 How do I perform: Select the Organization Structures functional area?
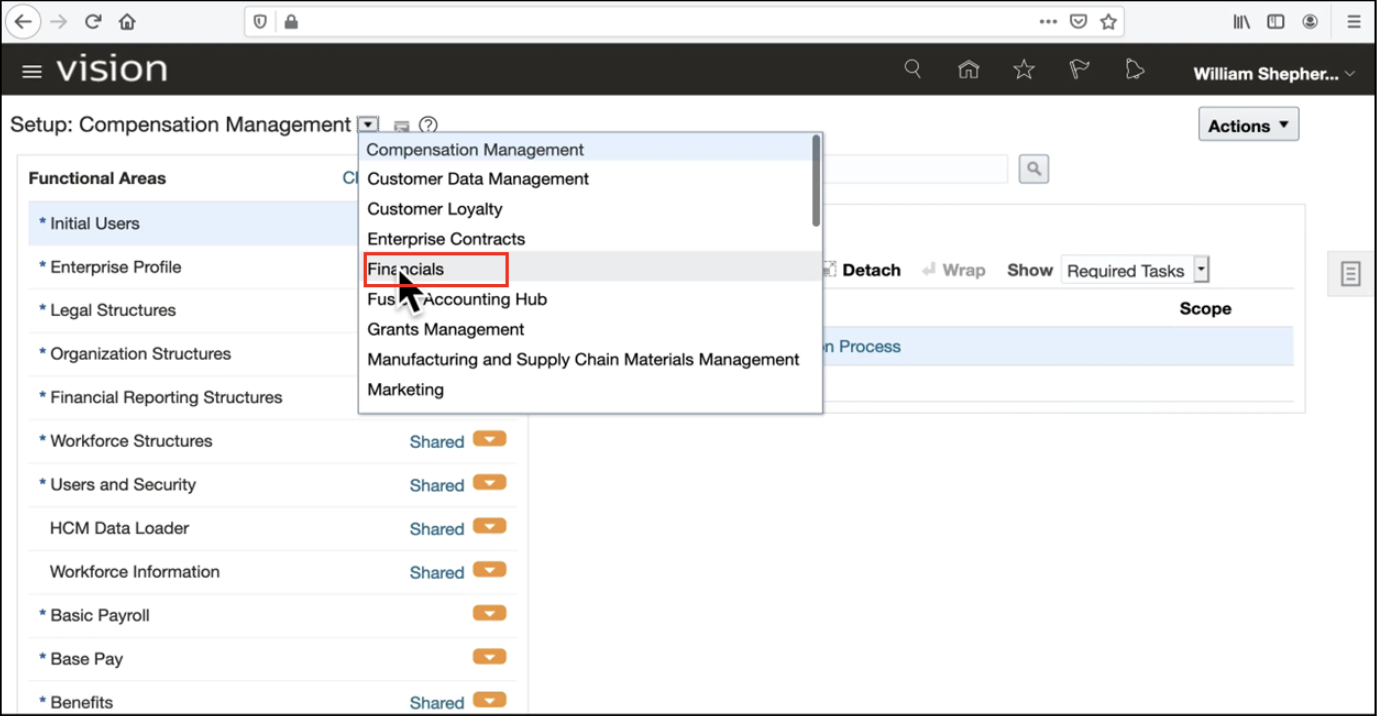[140, 354]
